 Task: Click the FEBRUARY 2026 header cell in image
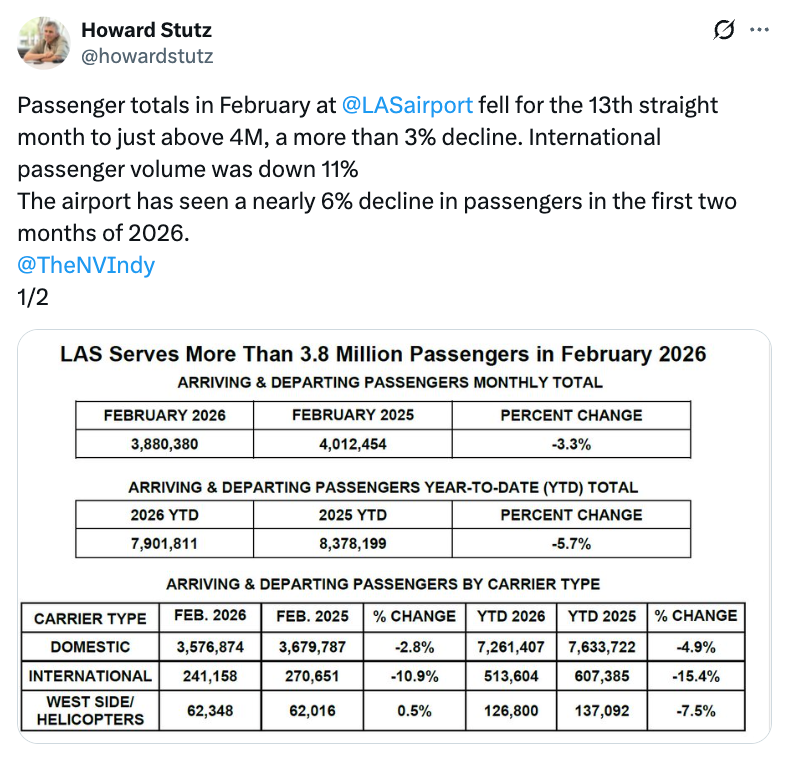(x=165, y=415)
